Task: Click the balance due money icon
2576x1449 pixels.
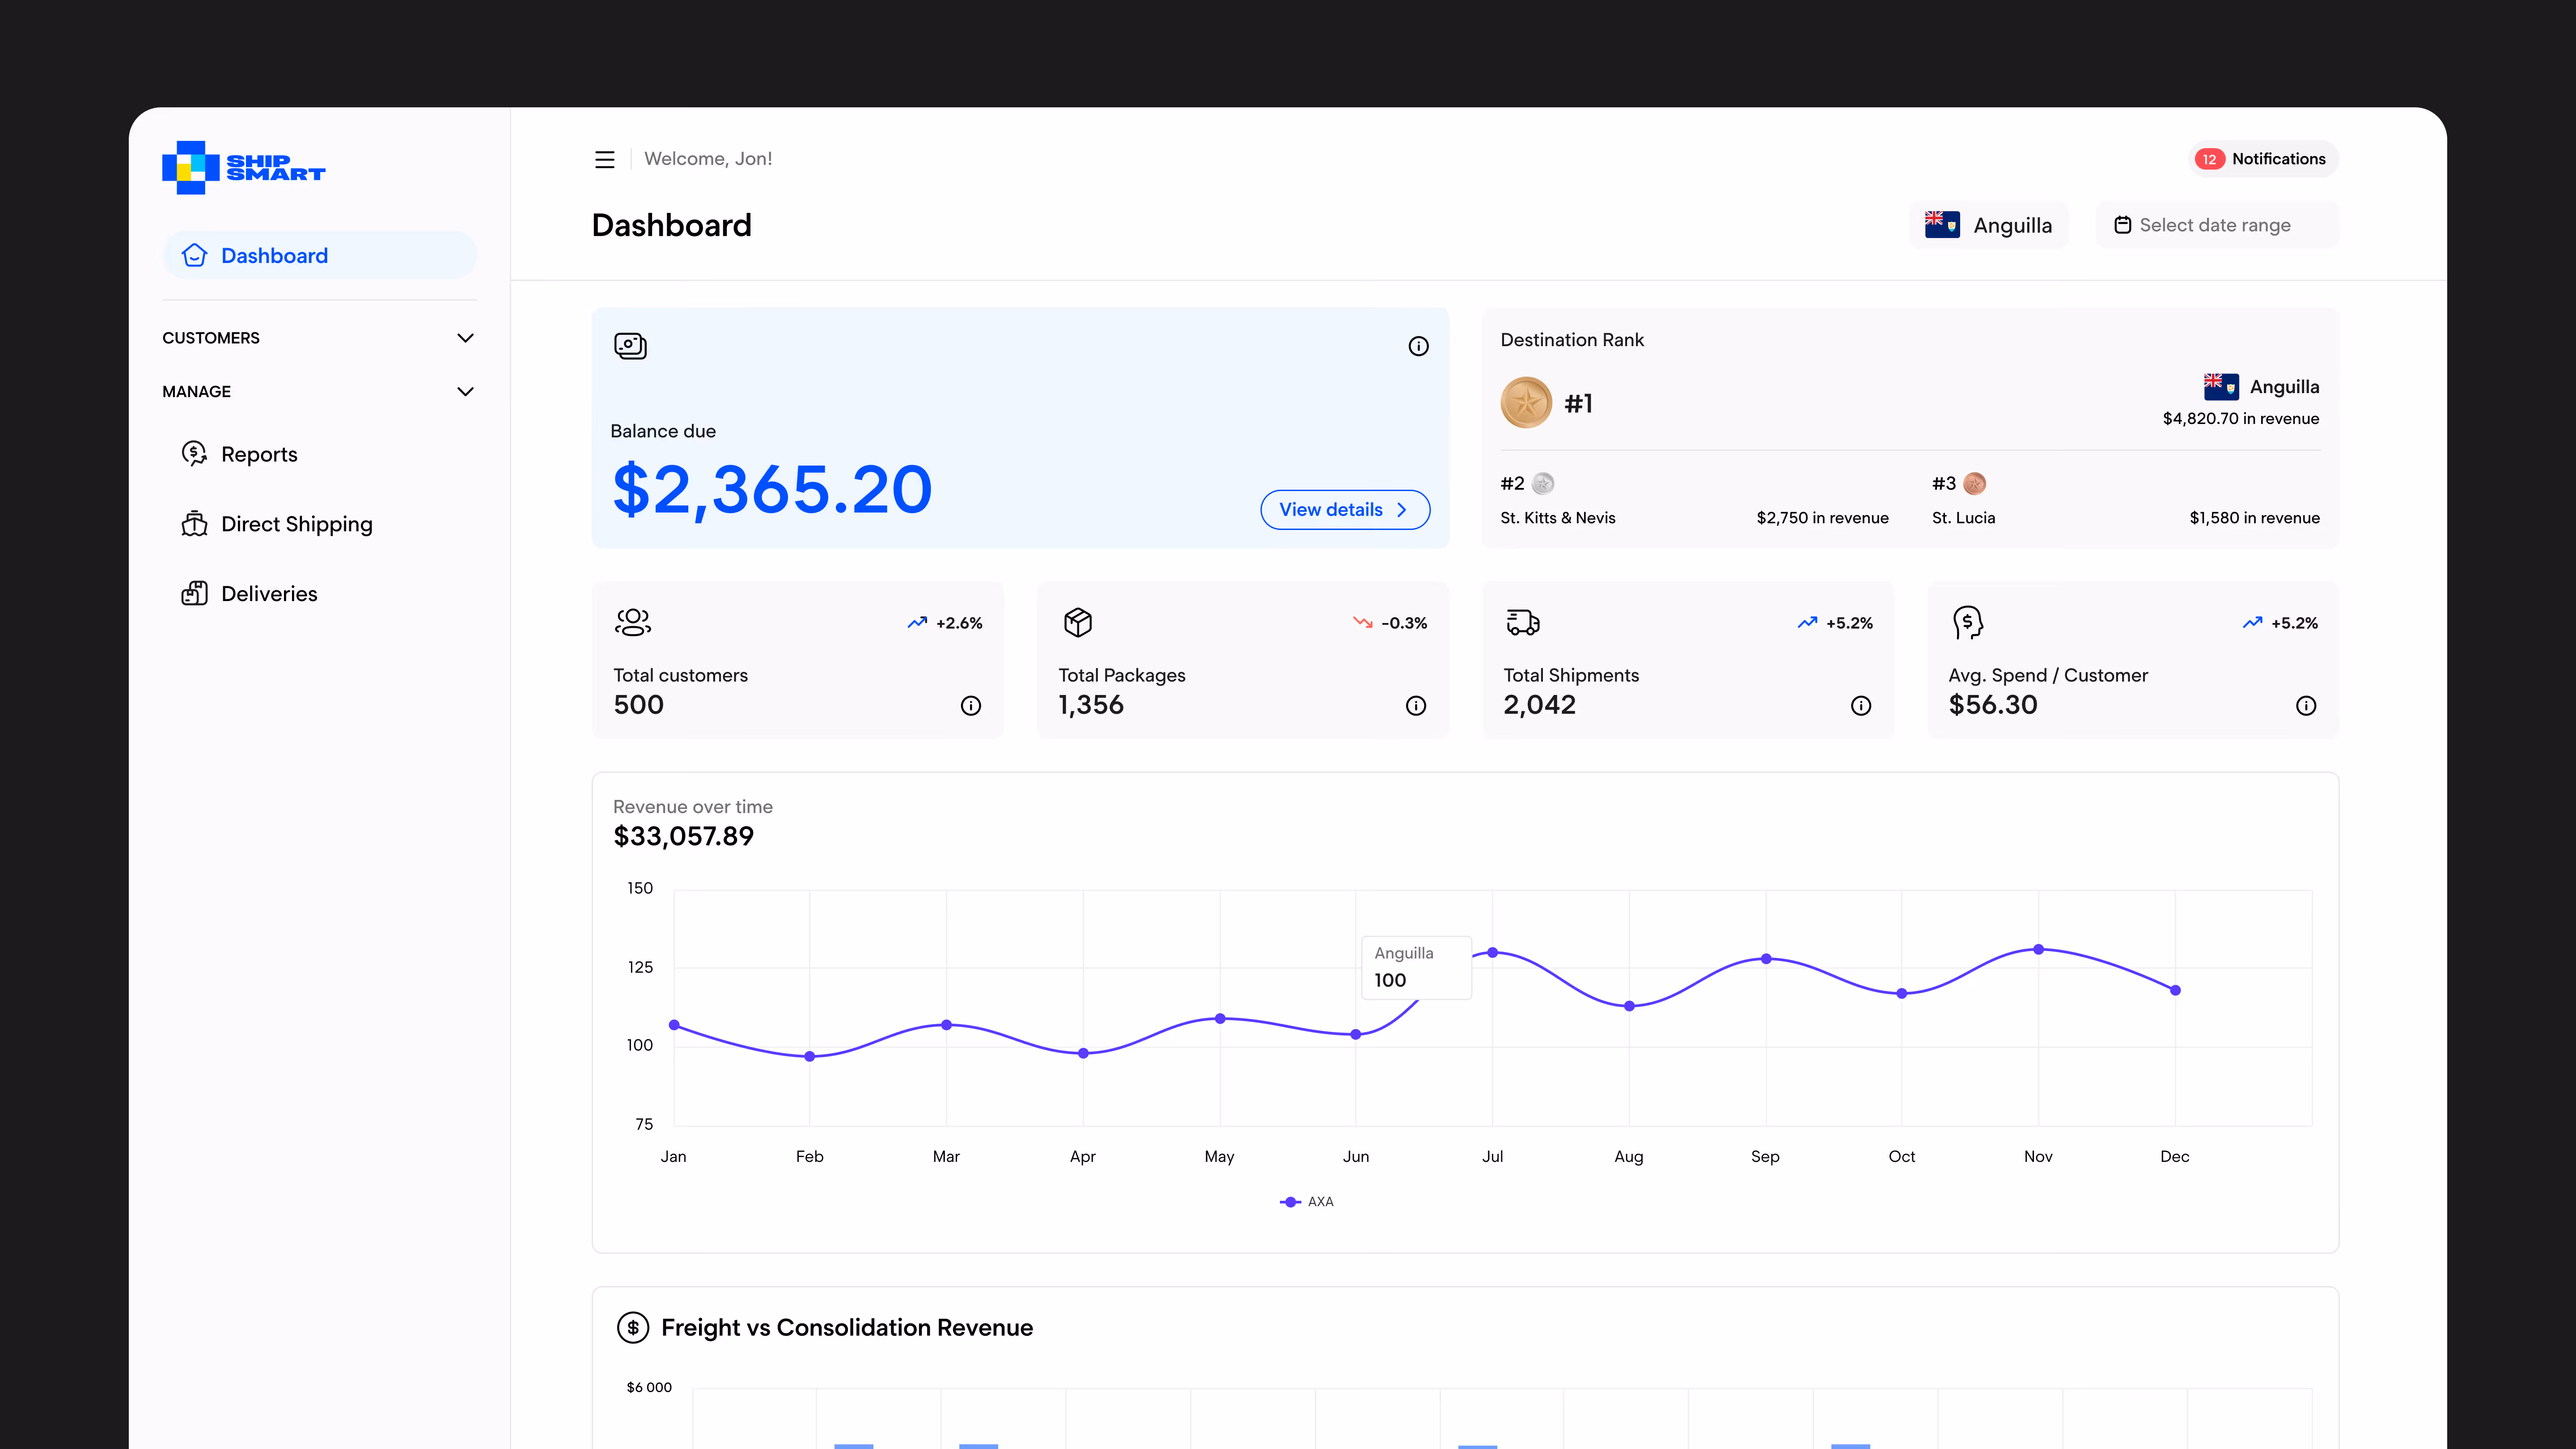Action: click(x=630, y=346)
